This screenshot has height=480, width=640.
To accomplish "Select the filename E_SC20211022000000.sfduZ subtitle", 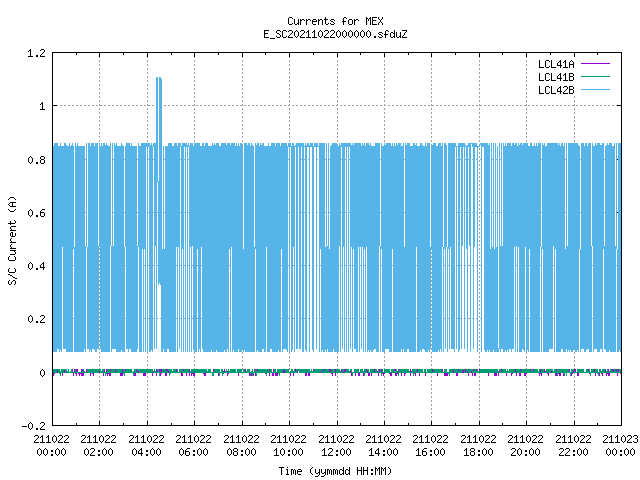I will (335, 34).
